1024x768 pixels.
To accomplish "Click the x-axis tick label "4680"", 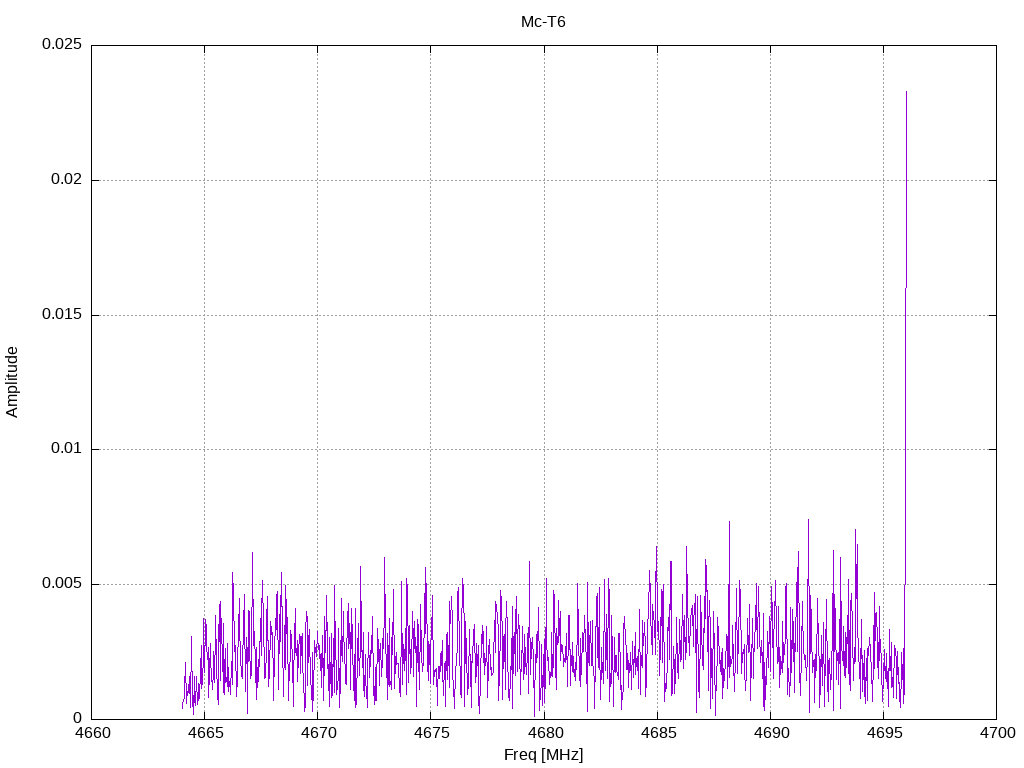I will 545,733.
